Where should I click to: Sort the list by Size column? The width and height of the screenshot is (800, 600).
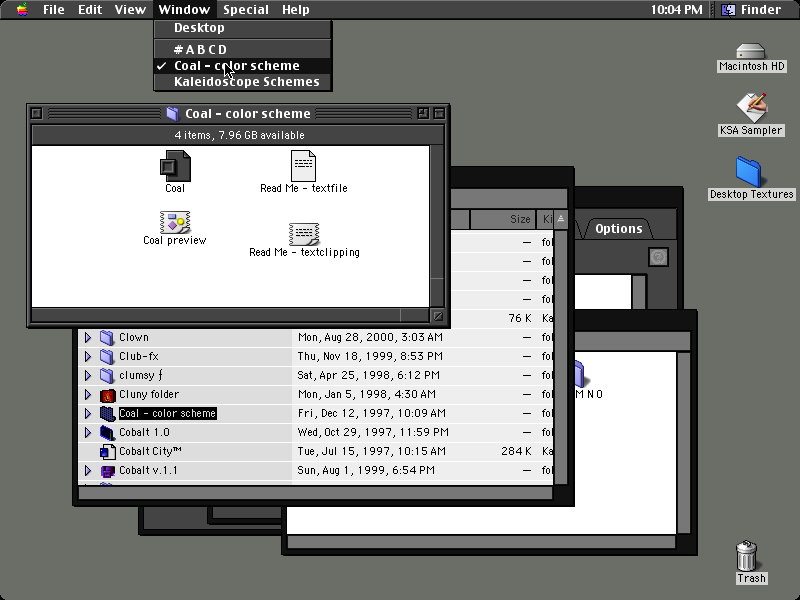click(x=503, y=219)
